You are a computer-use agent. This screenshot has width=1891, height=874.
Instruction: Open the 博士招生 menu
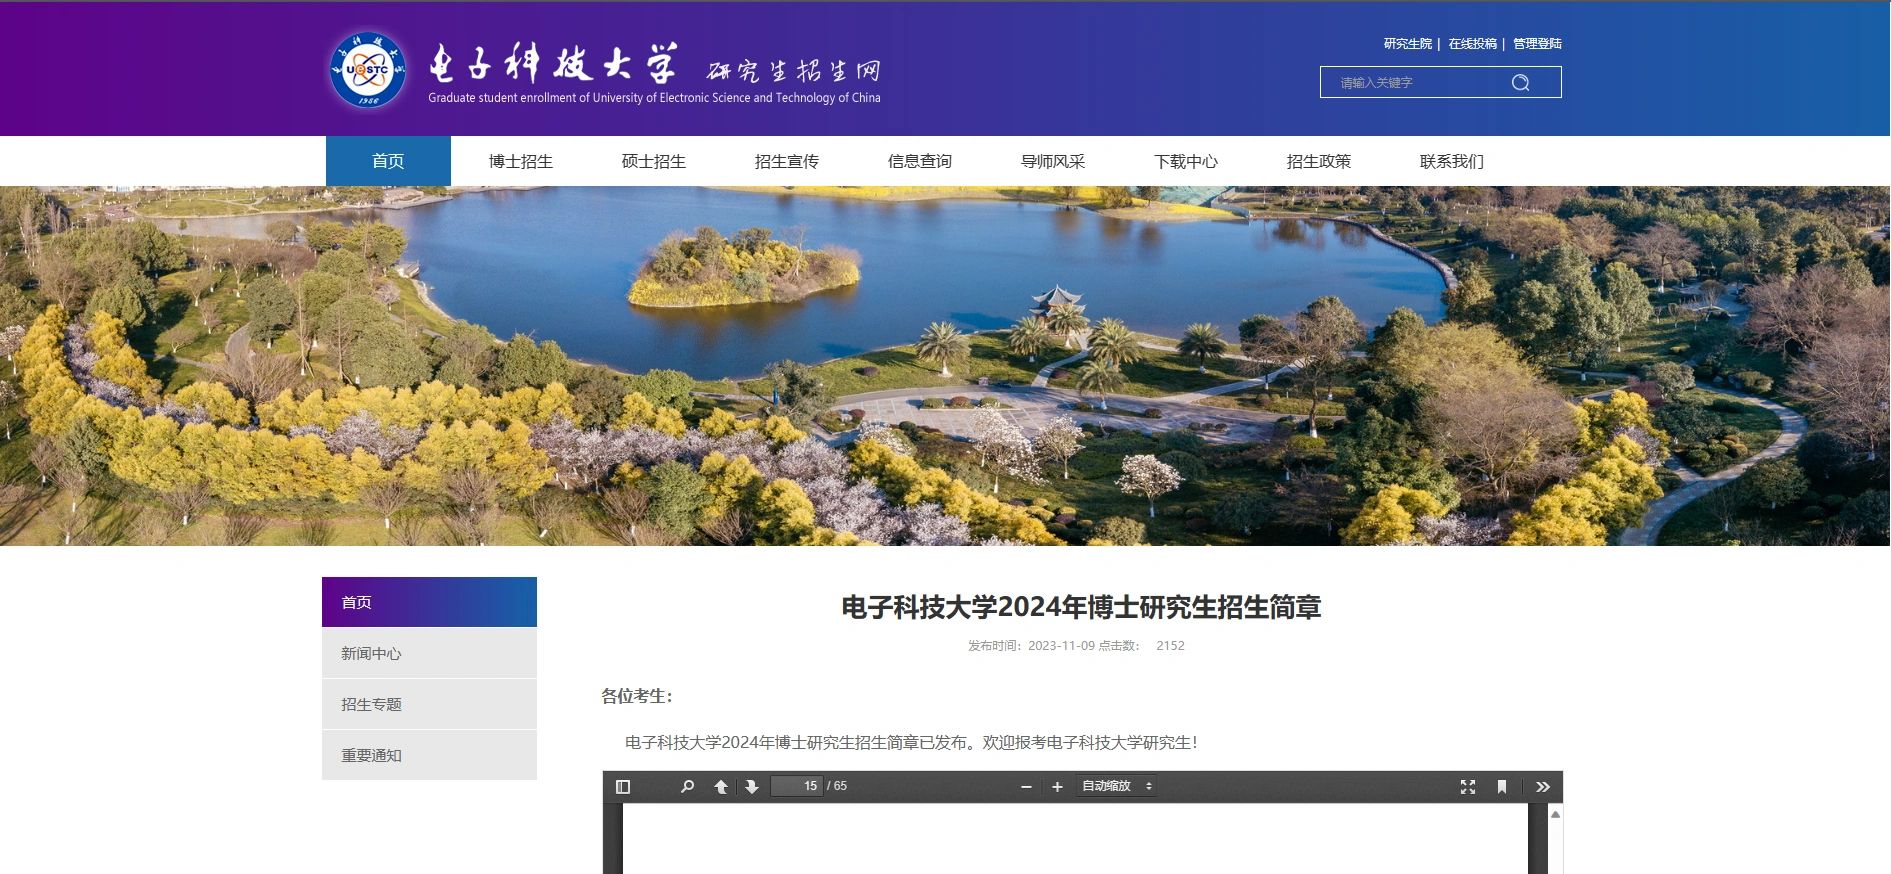click(x=521, y=161)
